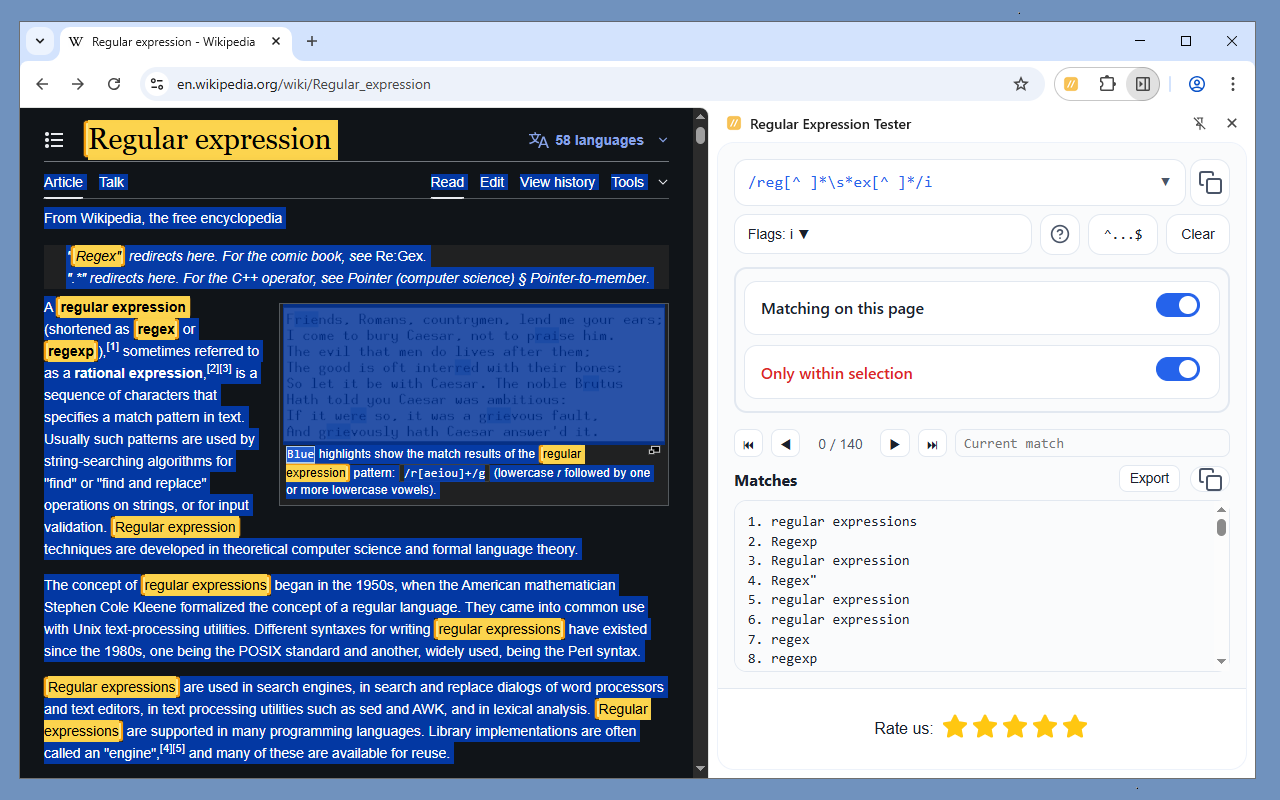The height and width of the screenshot is (800, 1280).
Task: Rate with the third star
Action: pos(1015,727)
